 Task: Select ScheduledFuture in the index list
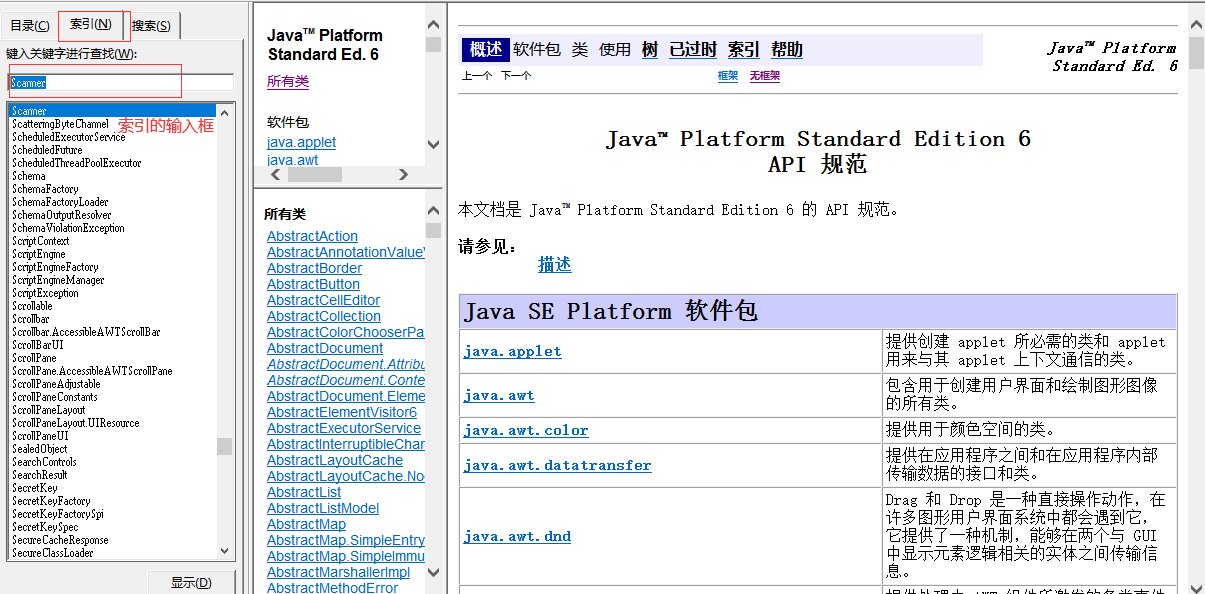click(46, 149)
